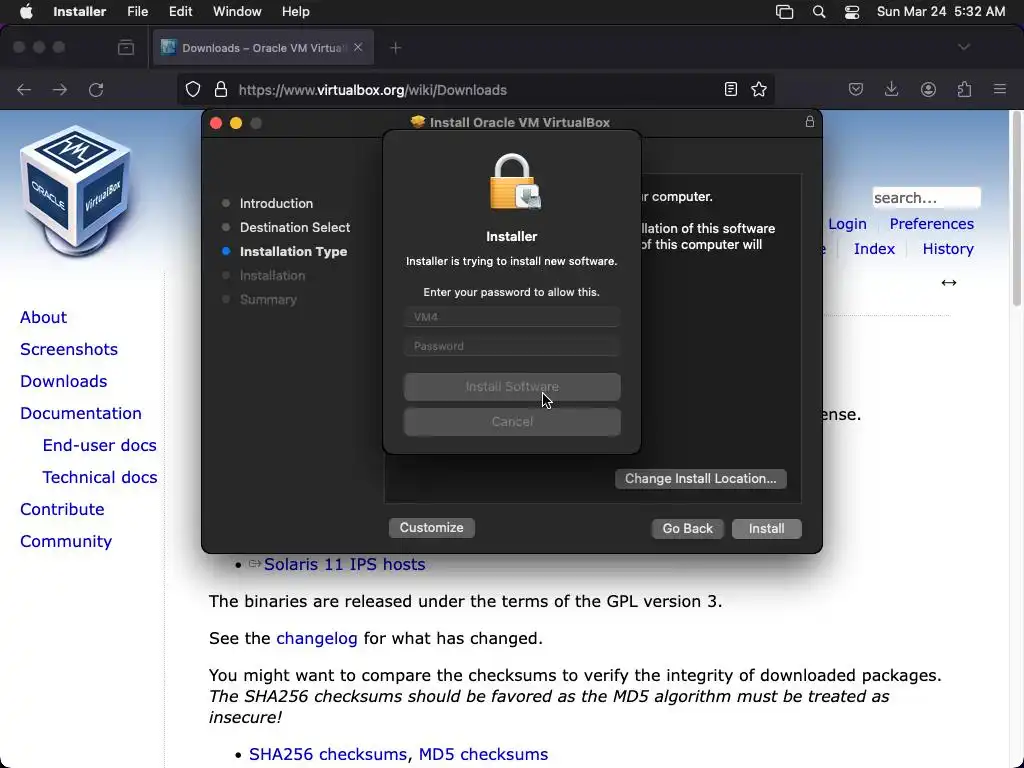
Task: Open the changelog link
Action: [317, 638]
